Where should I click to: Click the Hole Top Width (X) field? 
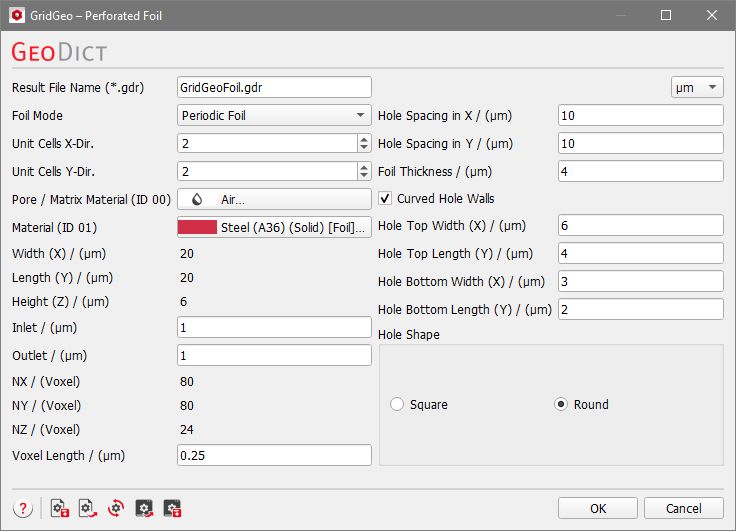click(x=641, y=225)
